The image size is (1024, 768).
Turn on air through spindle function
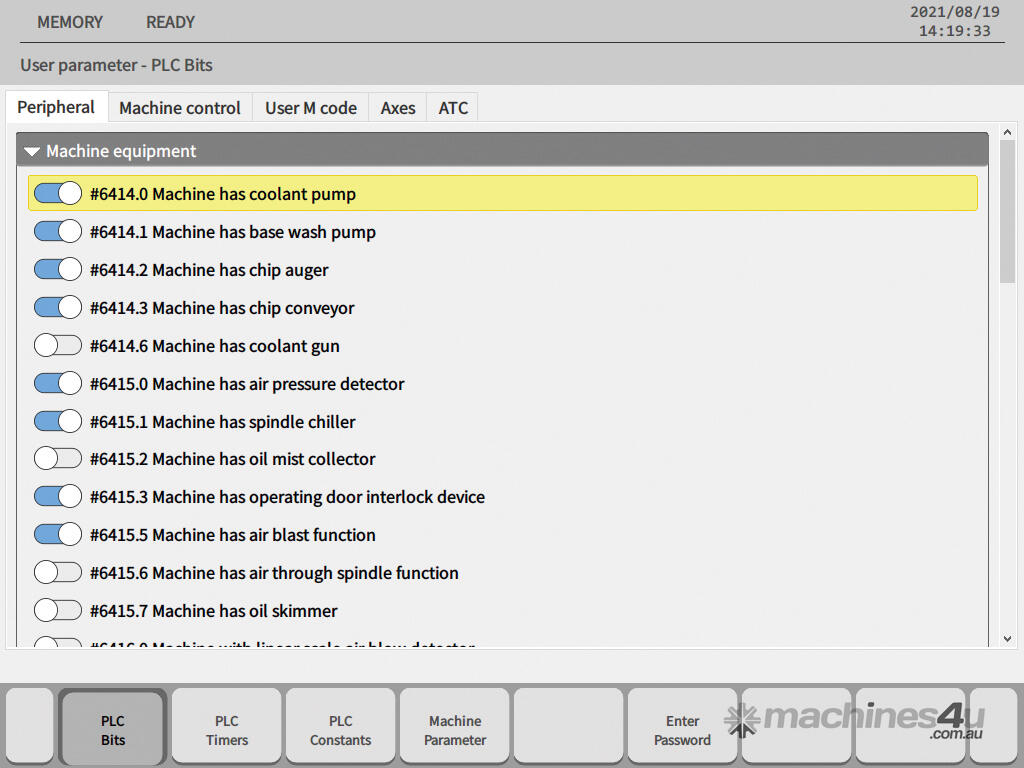click(x=57, y=573)
